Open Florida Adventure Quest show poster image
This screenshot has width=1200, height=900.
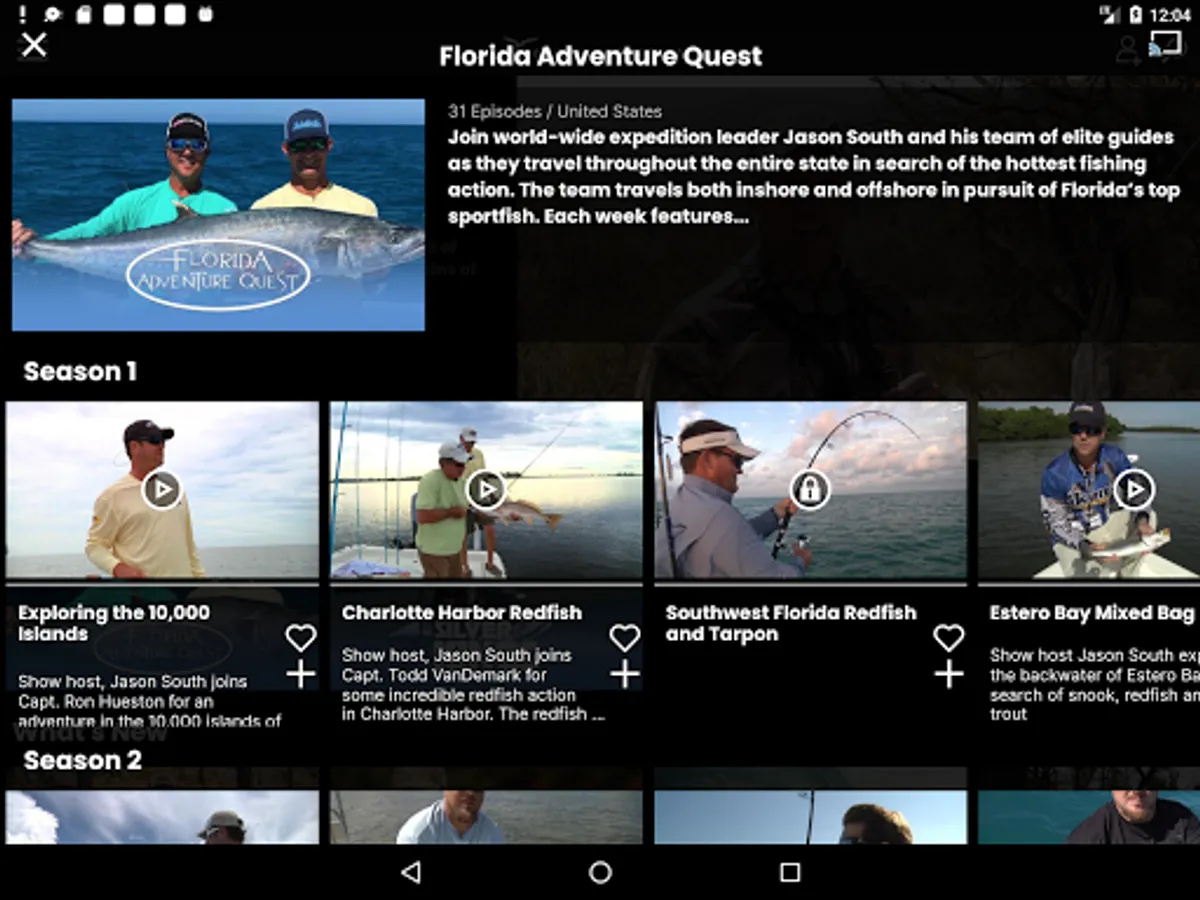pos(218,214)
